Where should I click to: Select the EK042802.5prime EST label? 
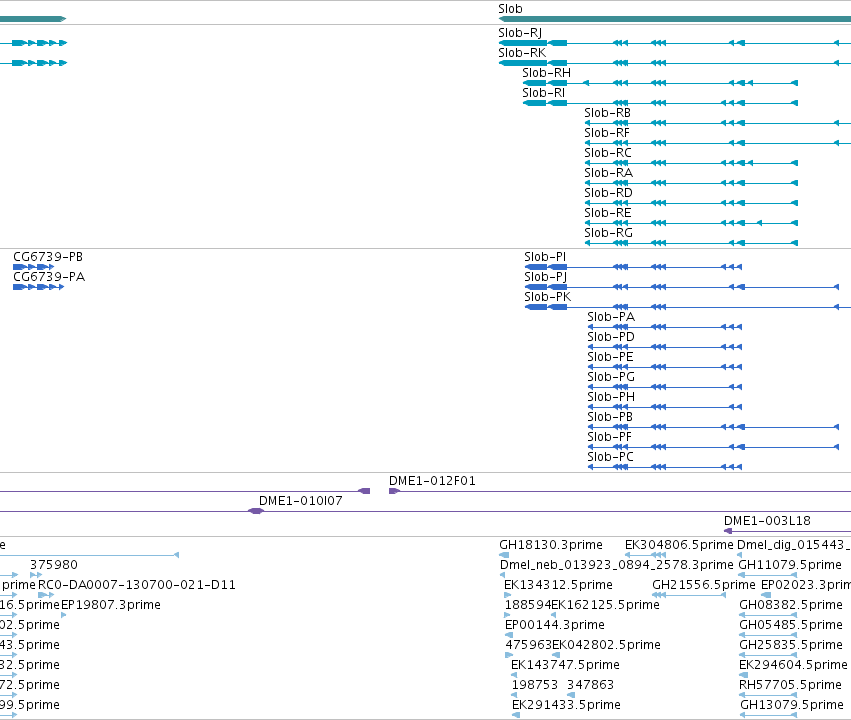[x=606, y=645]
